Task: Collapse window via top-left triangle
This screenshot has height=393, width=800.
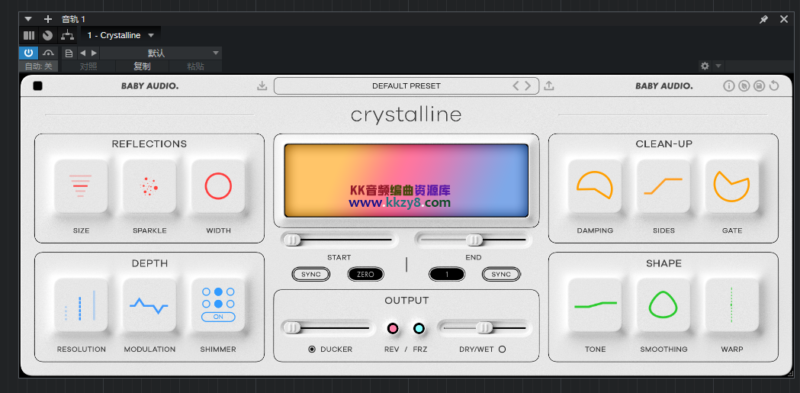Action: click(29, 19)
